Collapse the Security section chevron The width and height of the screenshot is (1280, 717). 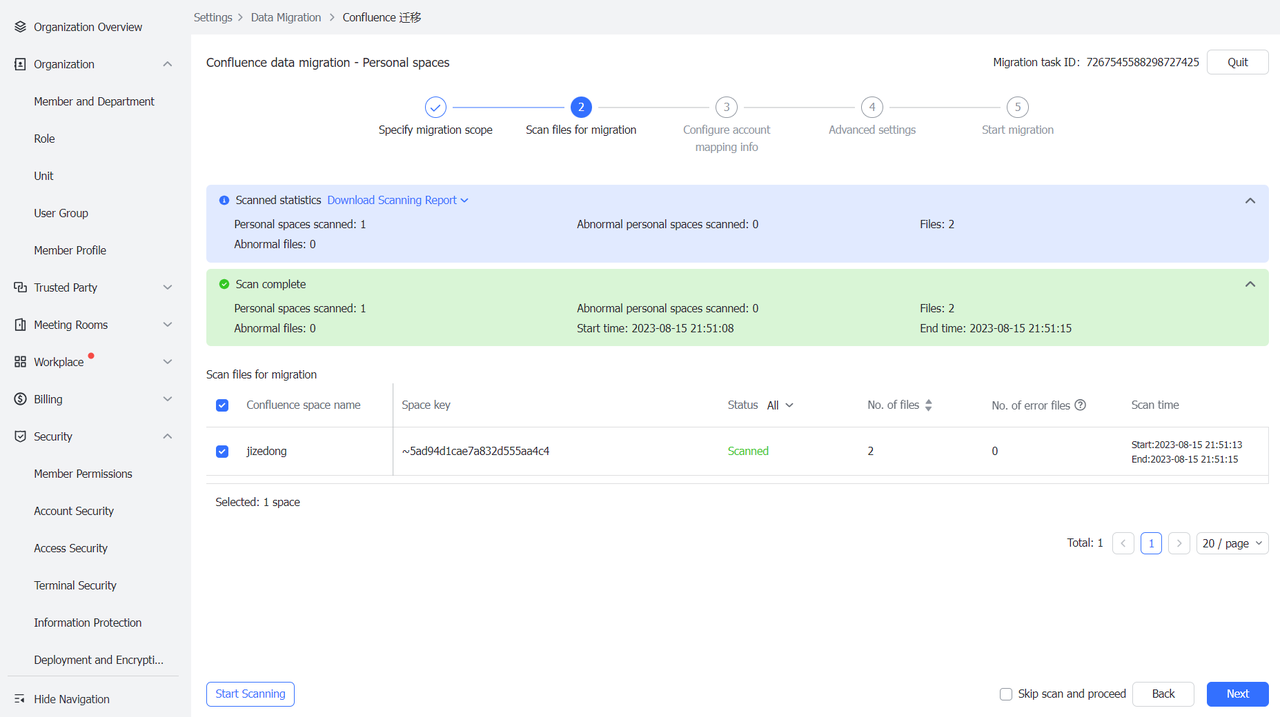click(x=167, y=436)
